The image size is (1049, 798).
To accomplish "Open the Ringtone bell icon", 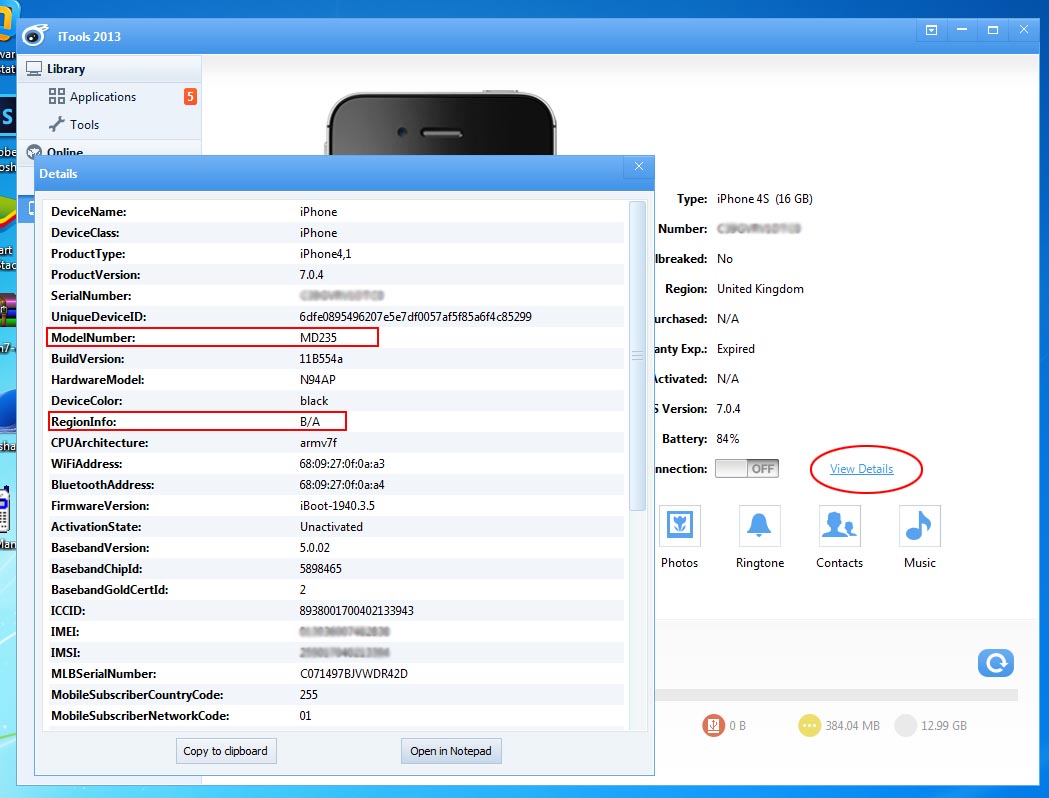I will pyautogui.click(x=759, y=526).
